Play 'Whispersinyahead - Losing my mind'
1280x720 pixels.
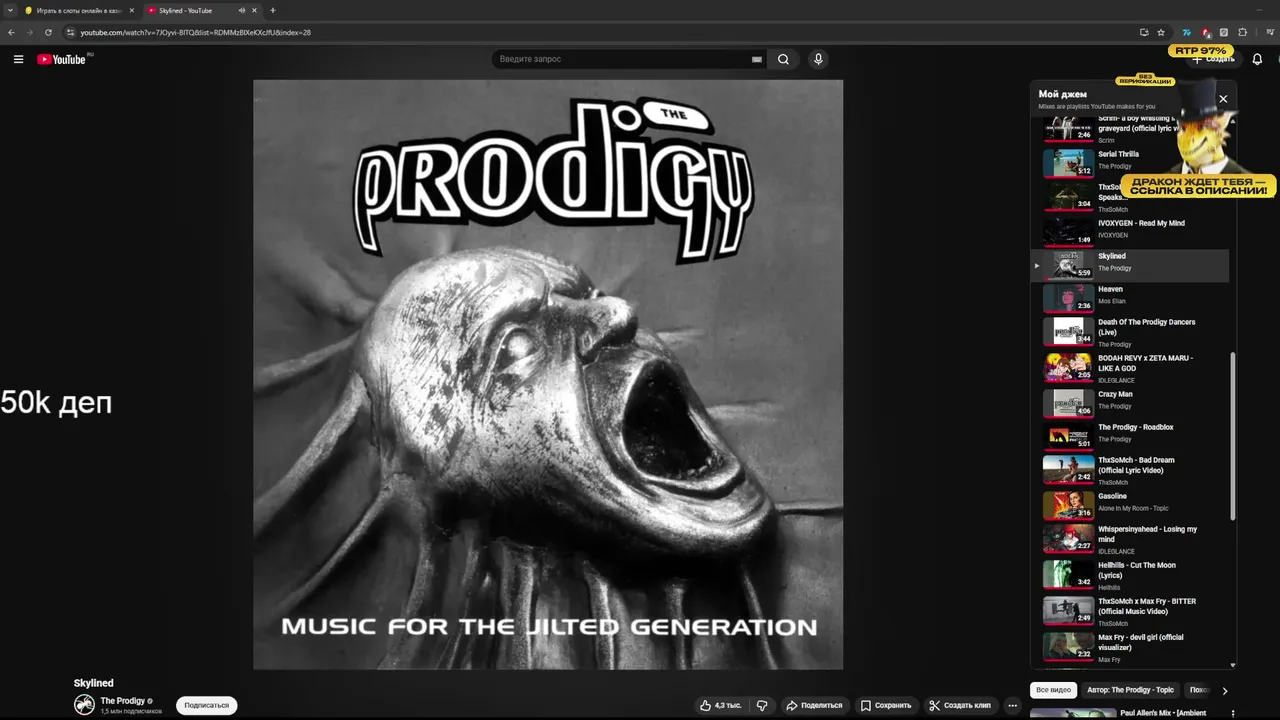[1130, 540]
